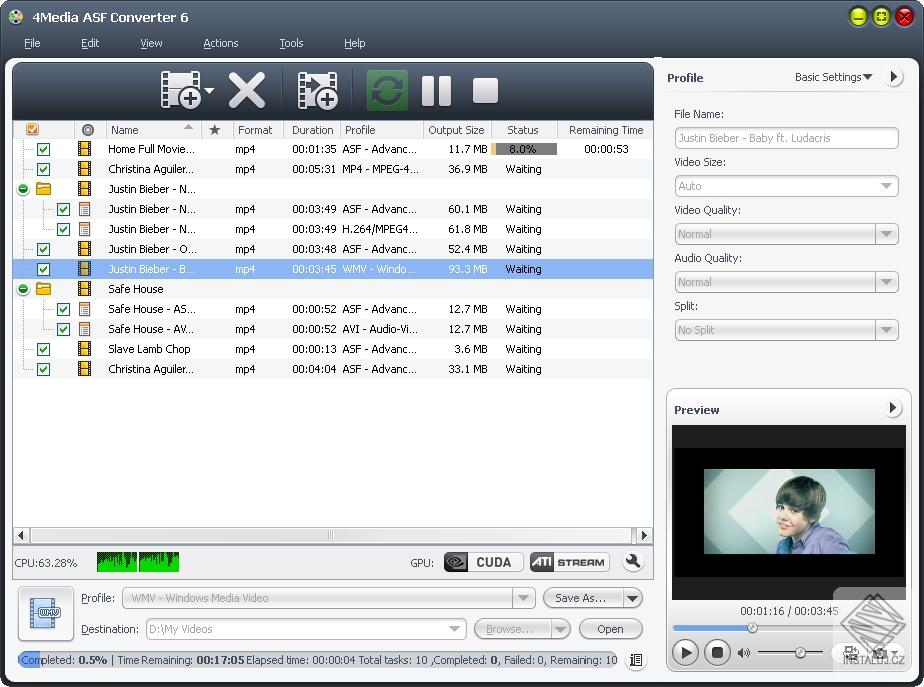The height and width of the screenshot is (687, 924).
Task: Open the Split dropdown
Action: tap(886, 330)
